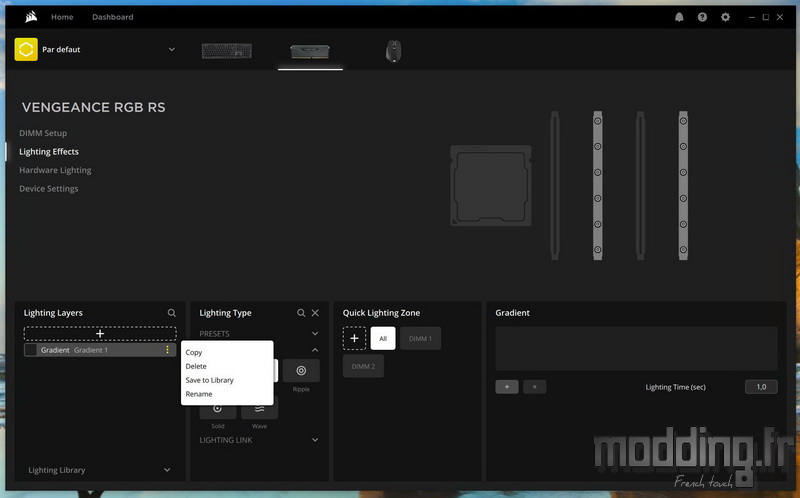The height and width of the screenshot is (498, 800).
Task: Click the yellow Par defaut profile icon
Action: (x=26, y=49)
